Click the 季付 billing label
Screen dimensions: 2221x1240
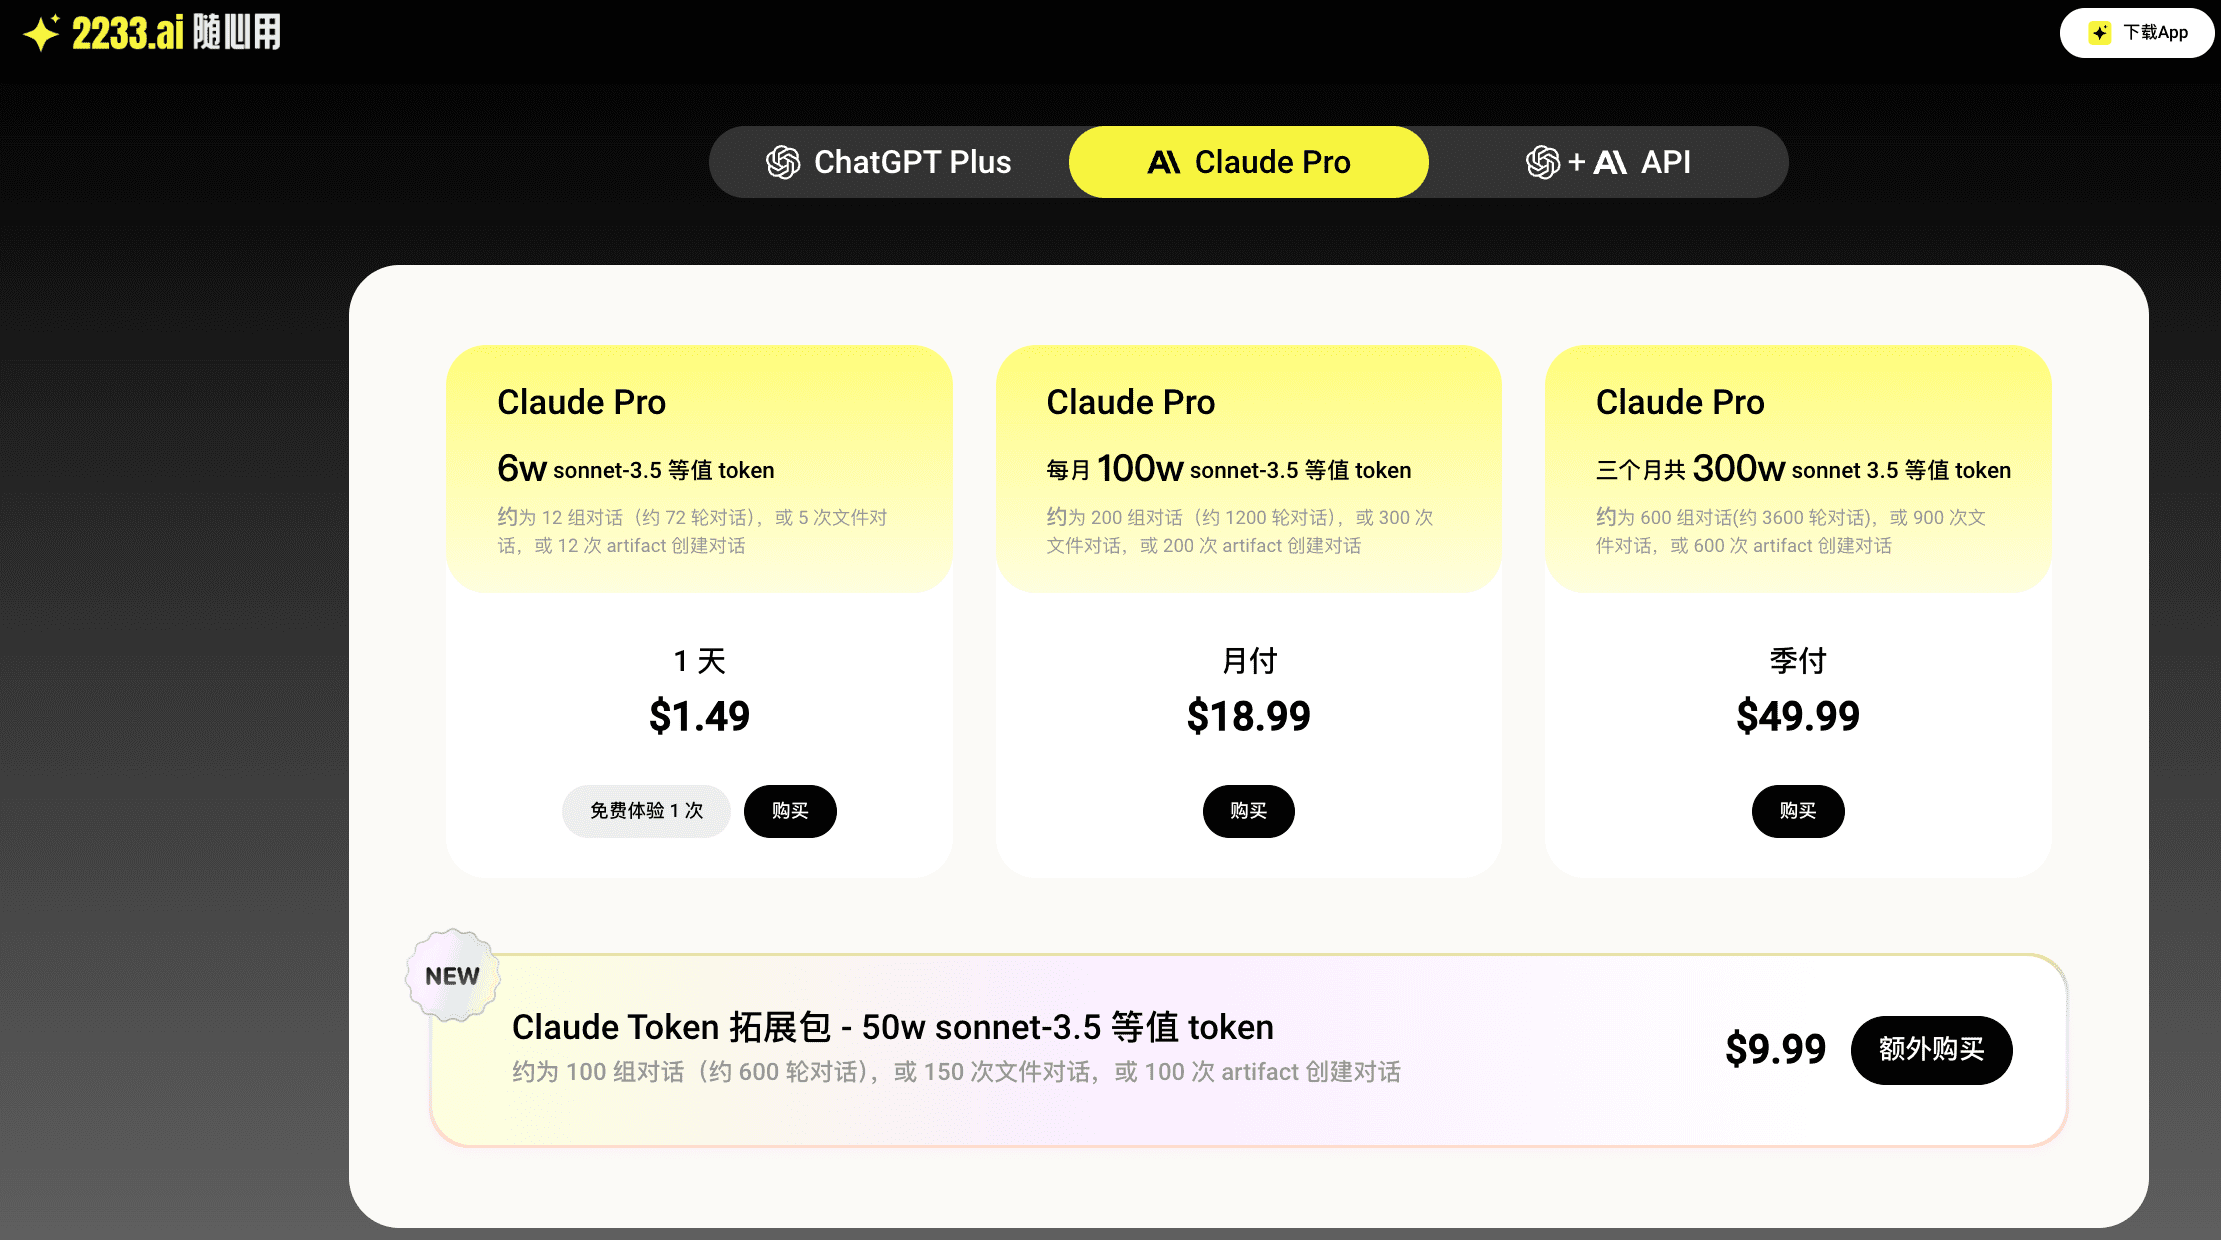1798,661
